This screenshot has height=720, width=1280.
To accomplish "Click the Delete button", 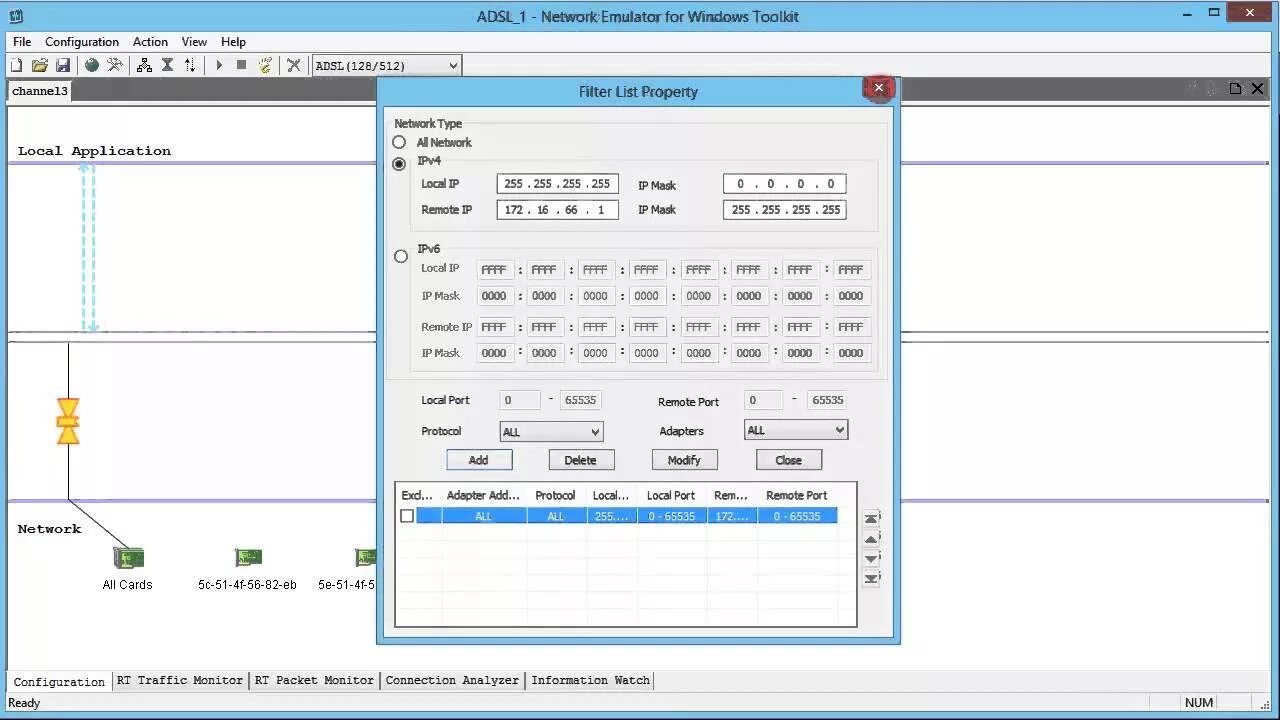I will point(580,460).
